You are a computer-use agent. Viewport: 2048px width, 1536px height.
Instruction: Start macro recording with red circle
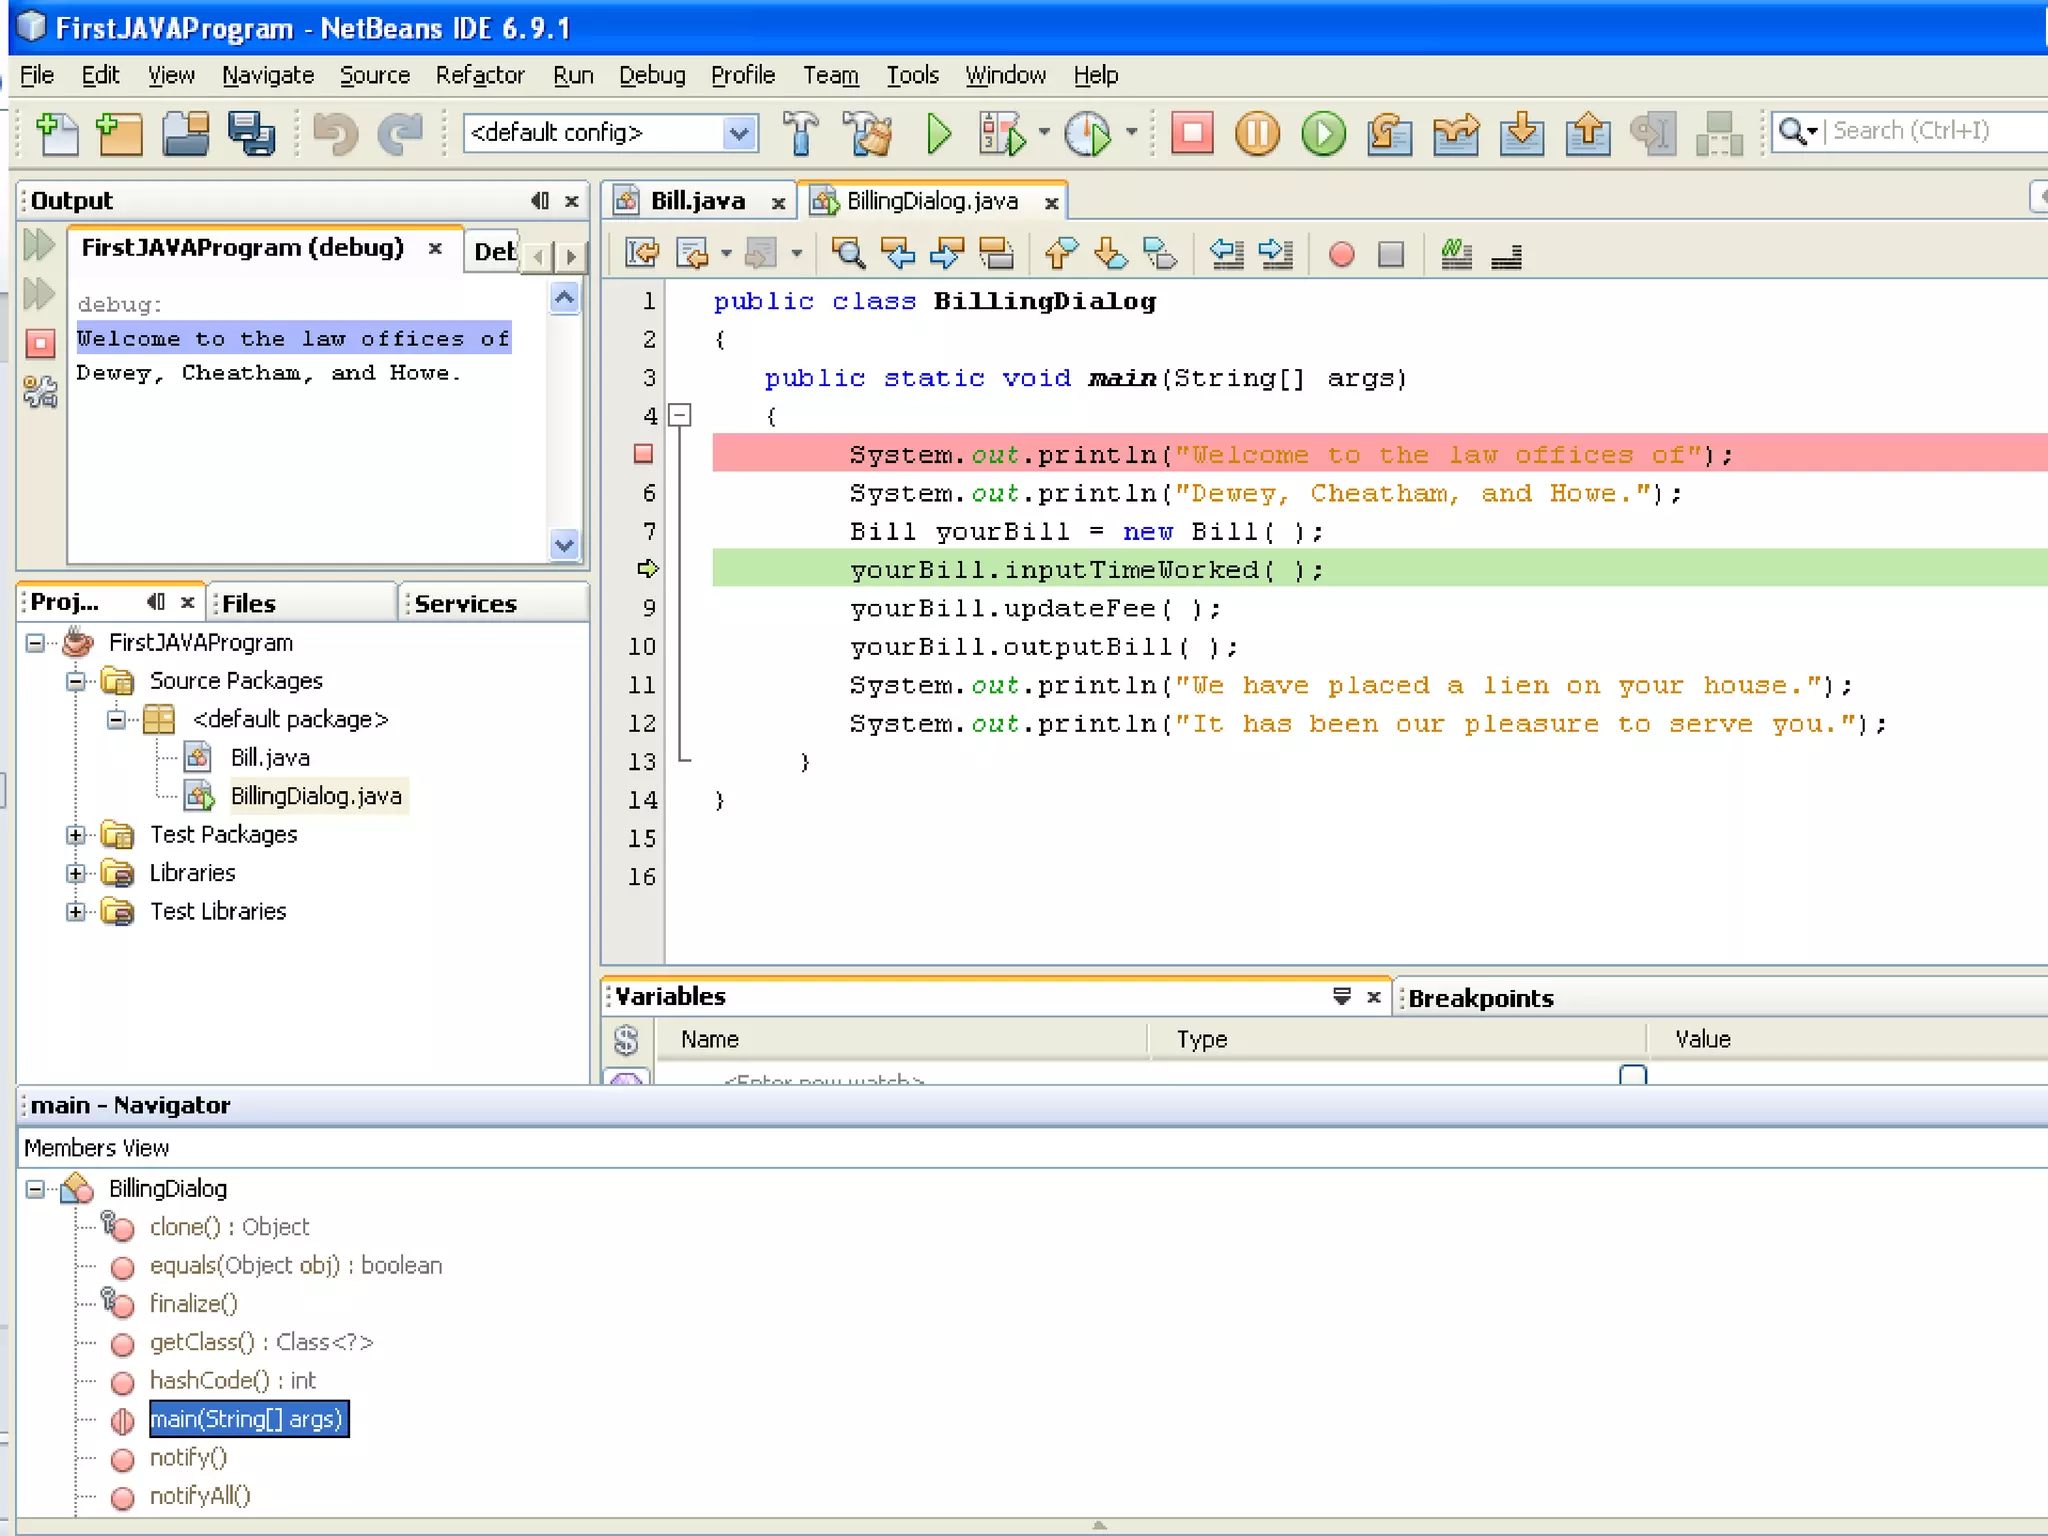1342,254
